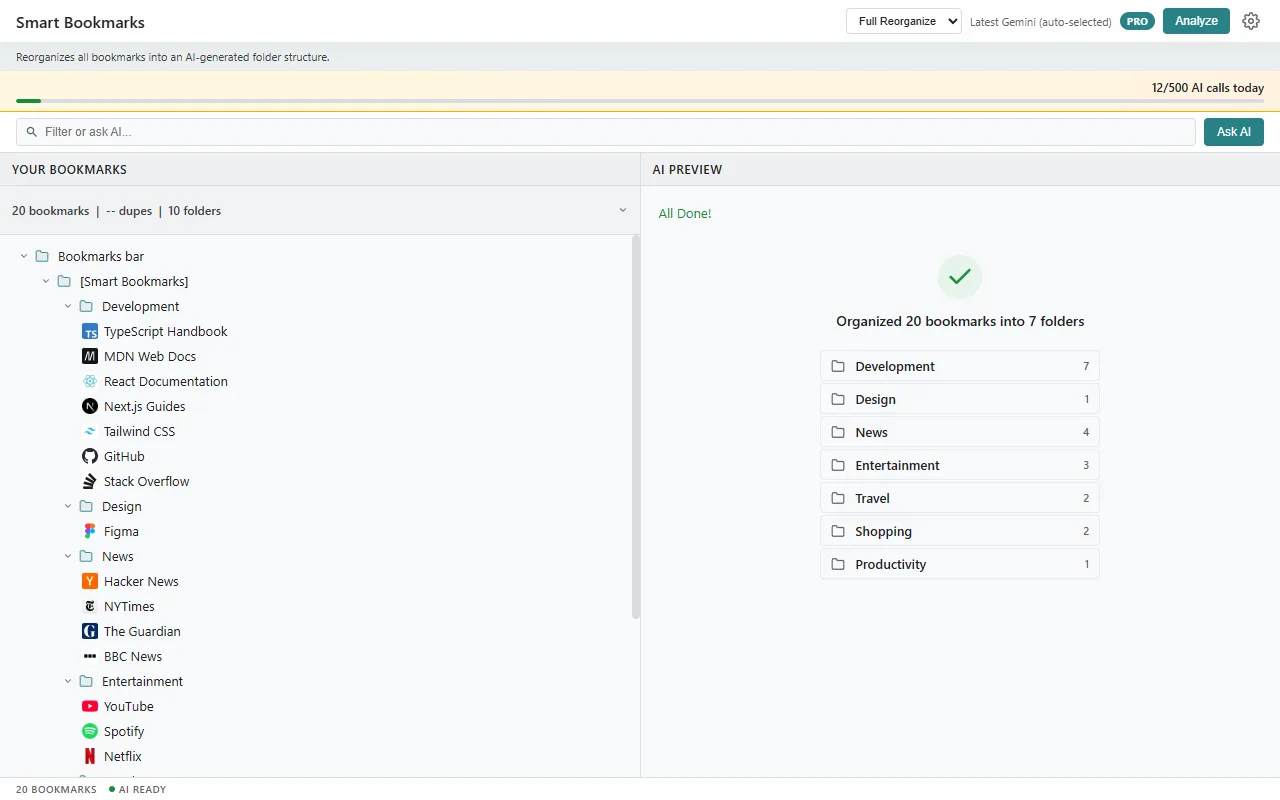Click the 10 folders count text
This screenshot has height=800, width=1280.
[194, 211]
